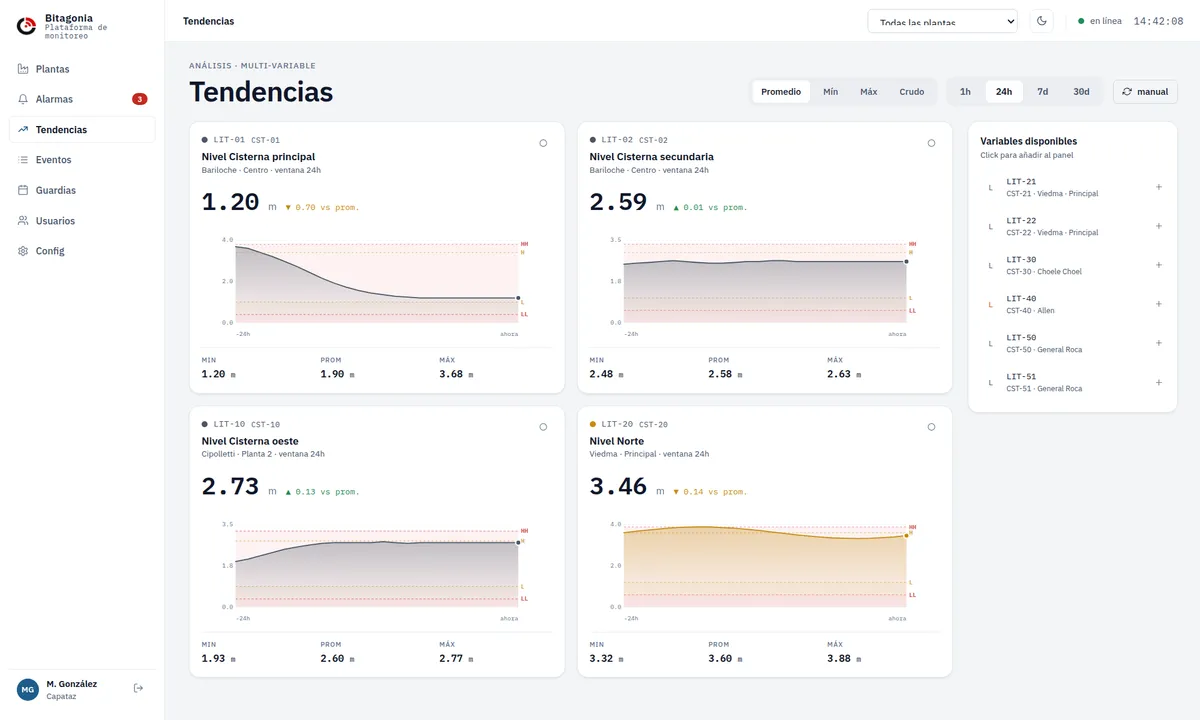Viewport: 1200px width, 720px height.
Task: Open Config in the sidebar
Action: tap(82, 251)
